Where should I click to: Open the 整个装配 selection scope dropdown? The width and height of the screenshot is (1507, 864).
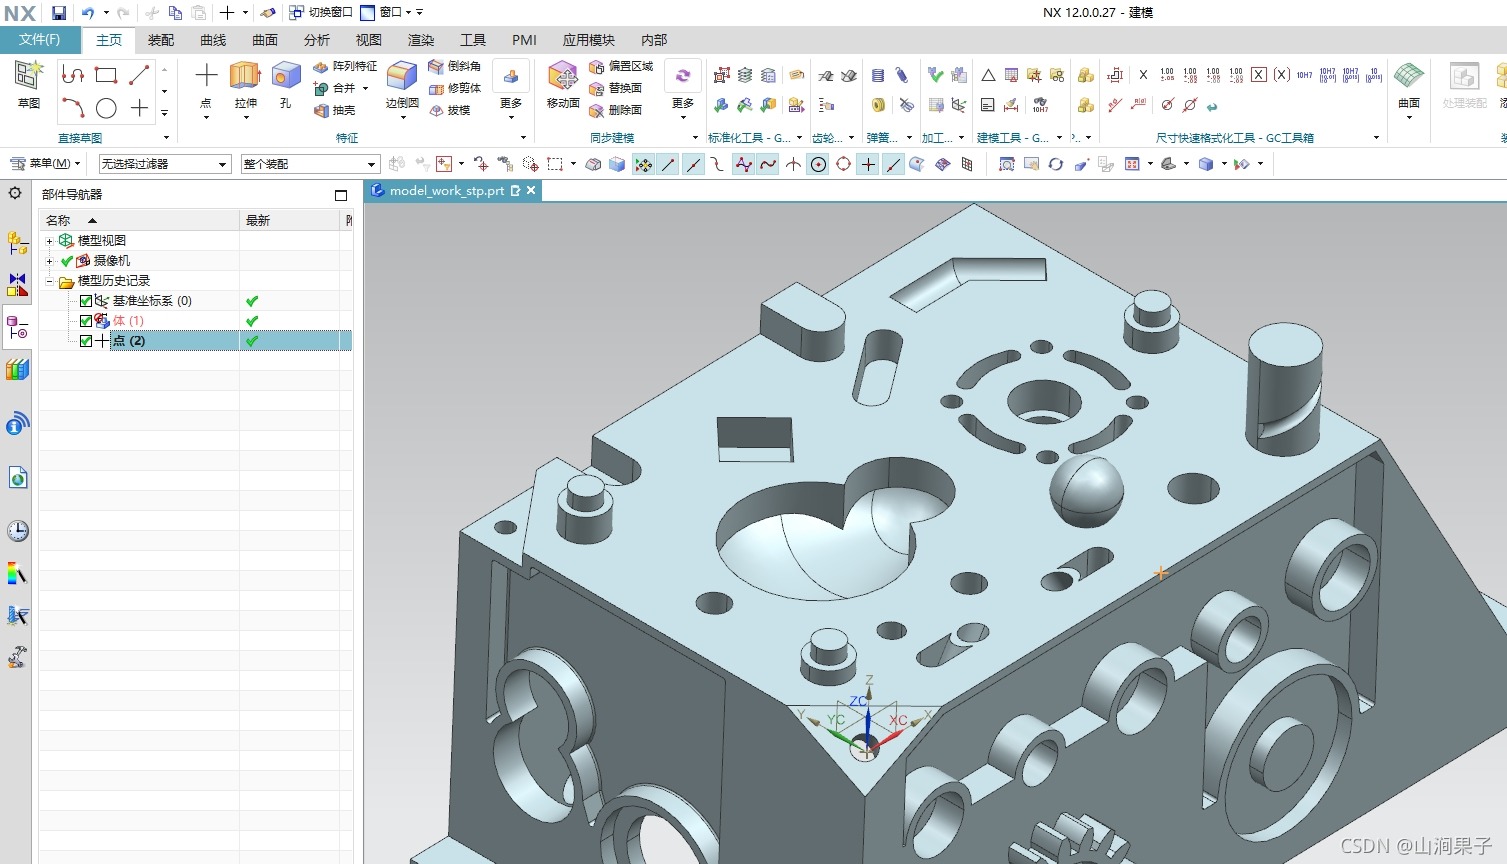(310, 164)
